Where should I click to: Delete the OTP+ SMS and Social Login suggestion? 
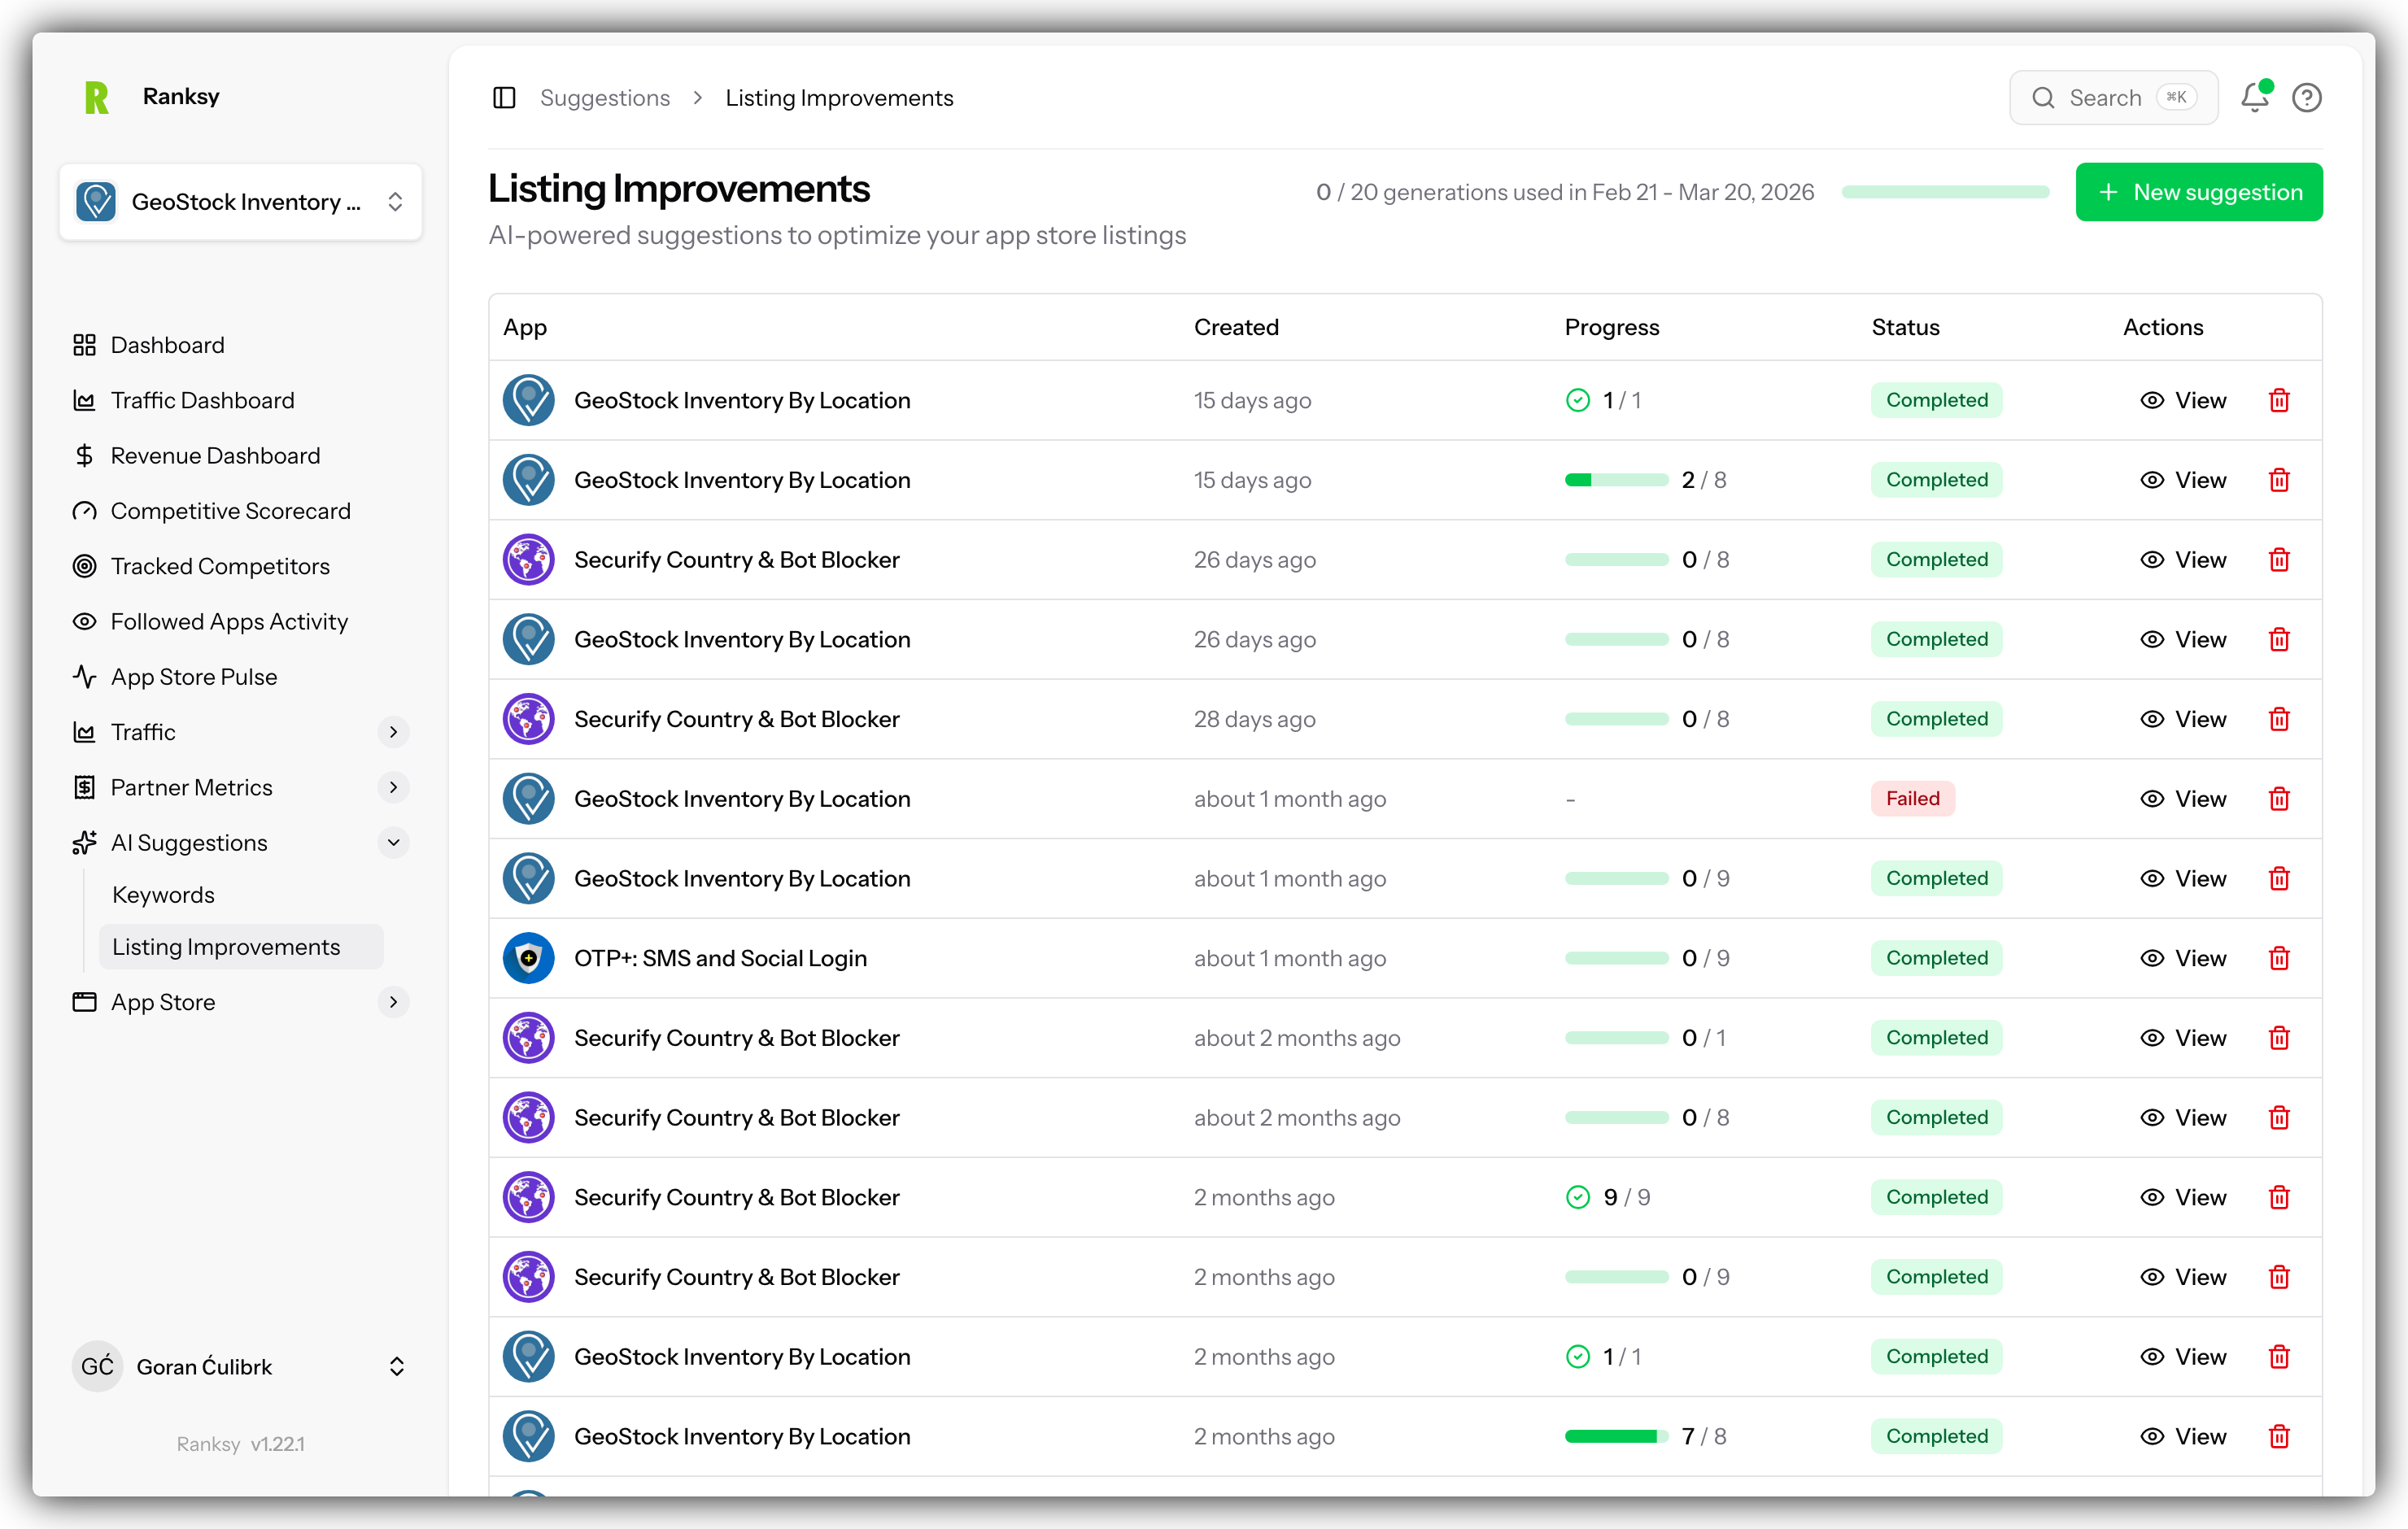click(2279, 958)
